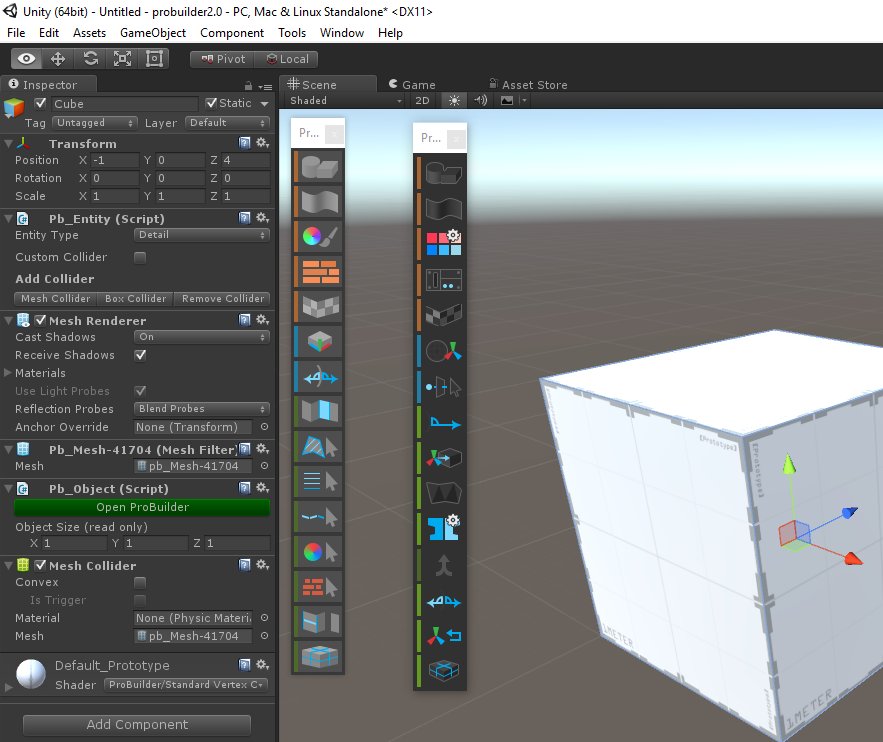Click blue shape with gear icon, right panel
This screenshot has width=883, height=742.
(444, 528)
